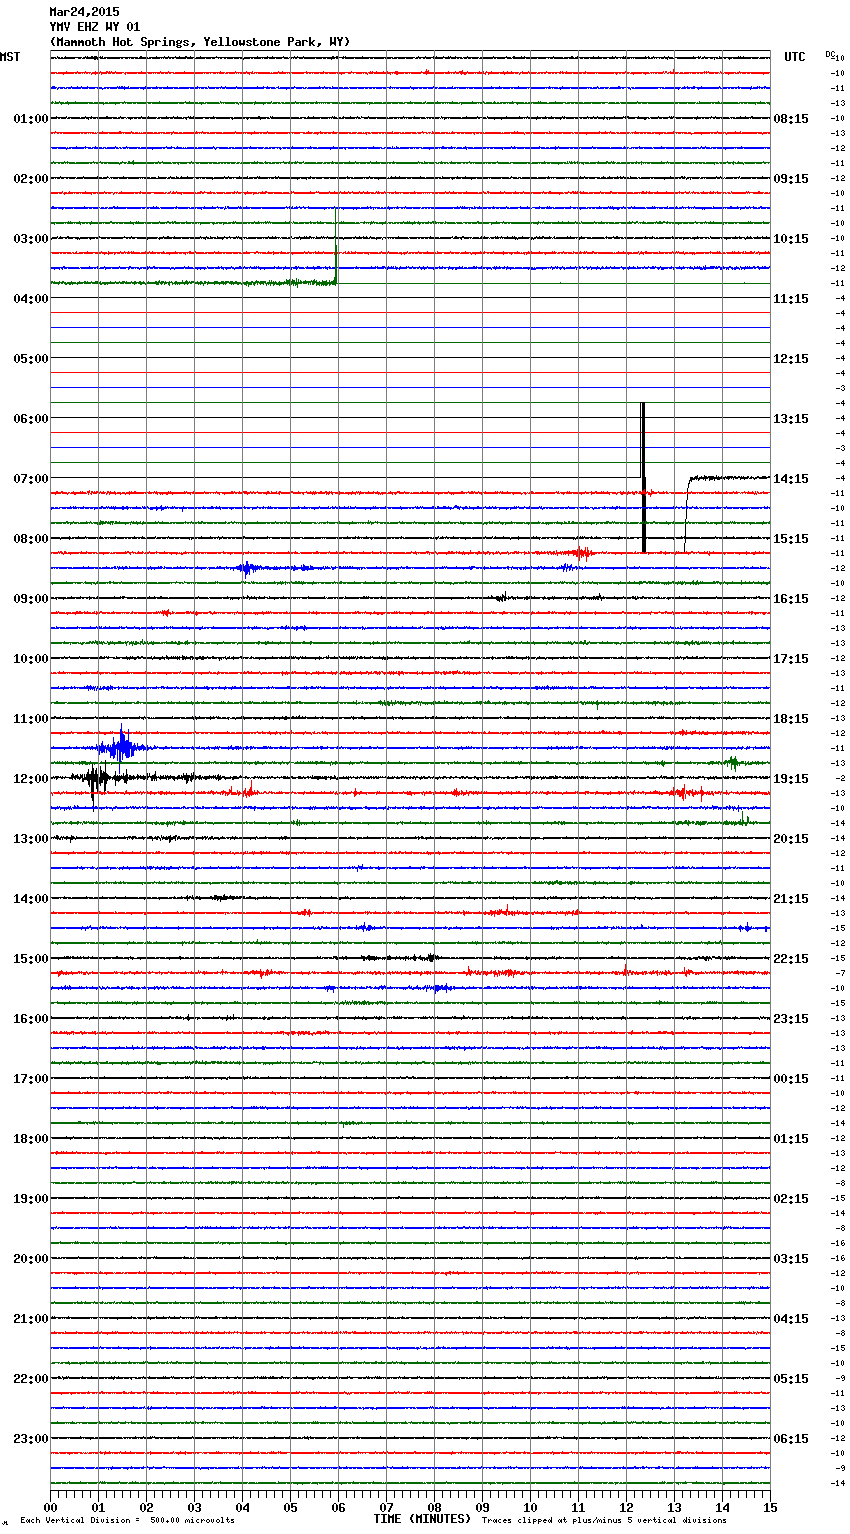Select the 19:00 MST hour label
The width and height of the screenshot is (850, 1534).
tap(31, 1199)
